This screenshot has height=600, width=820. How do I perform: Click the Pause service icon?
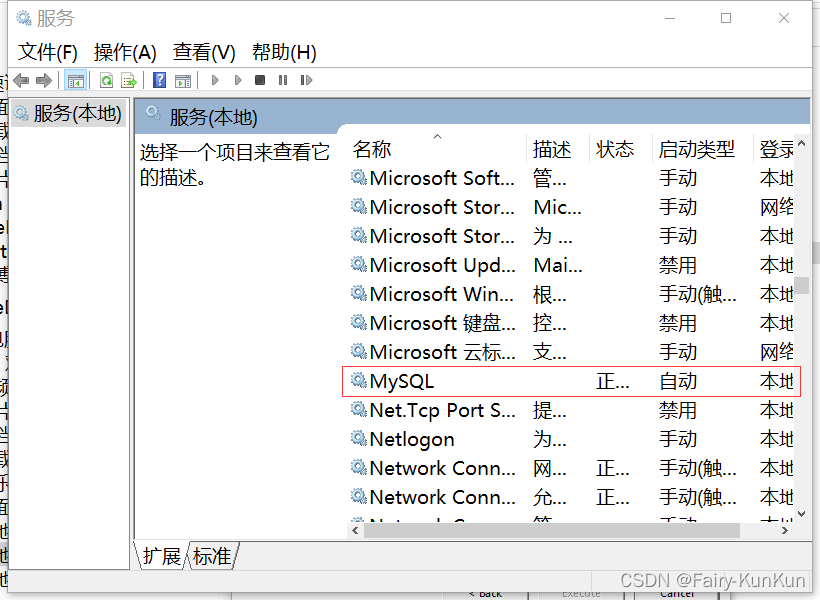tap(283, 80)
